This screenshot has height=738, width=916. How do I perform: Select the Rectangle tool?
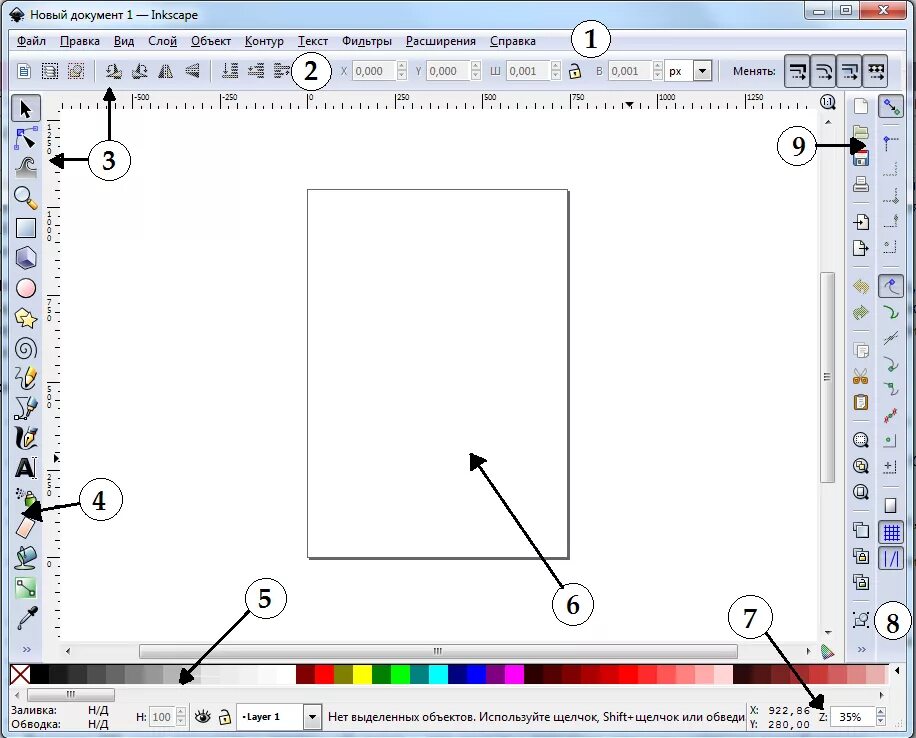click(26, 228)
